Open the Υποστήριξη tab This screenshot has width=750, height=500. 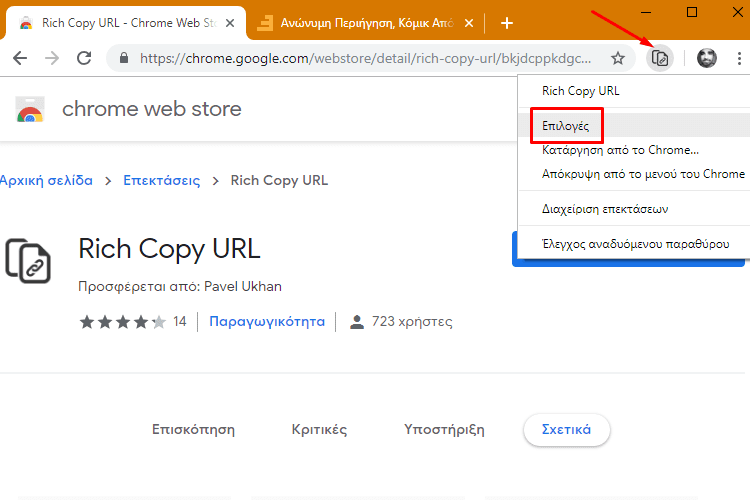(444, 430)
